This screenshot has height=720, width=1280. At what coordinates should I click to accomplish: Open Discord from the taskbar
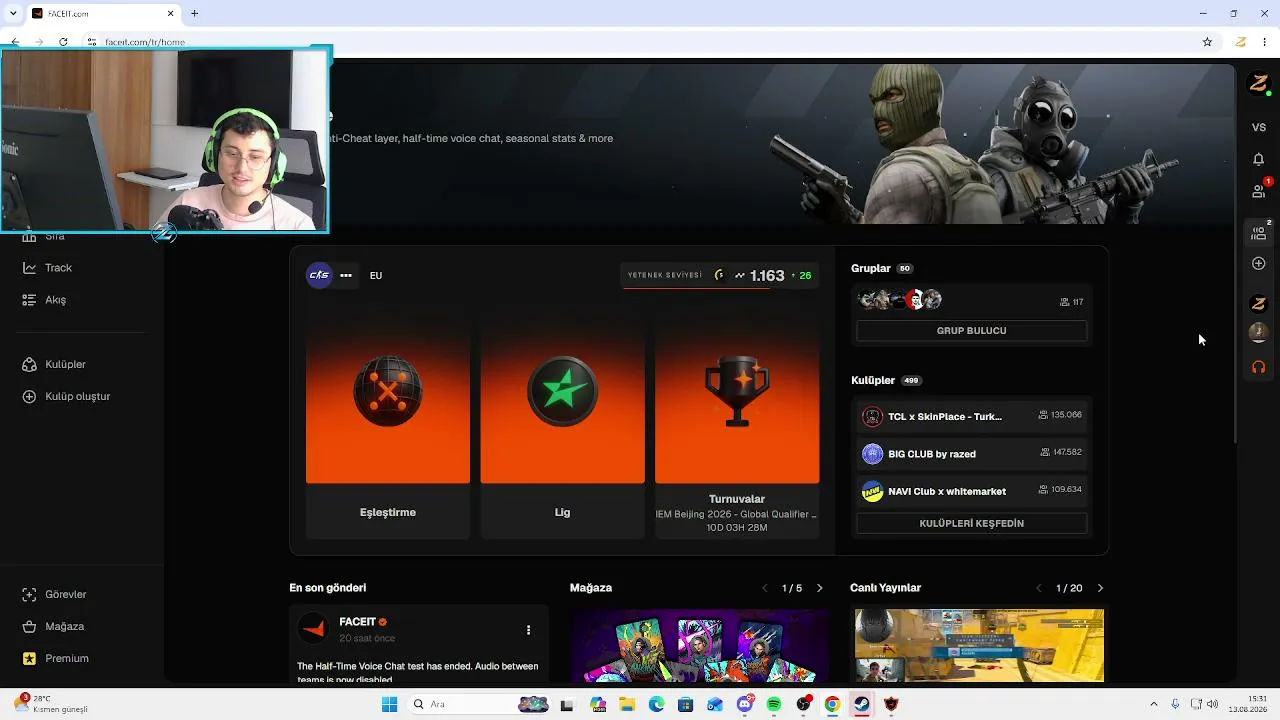(745, 705)
